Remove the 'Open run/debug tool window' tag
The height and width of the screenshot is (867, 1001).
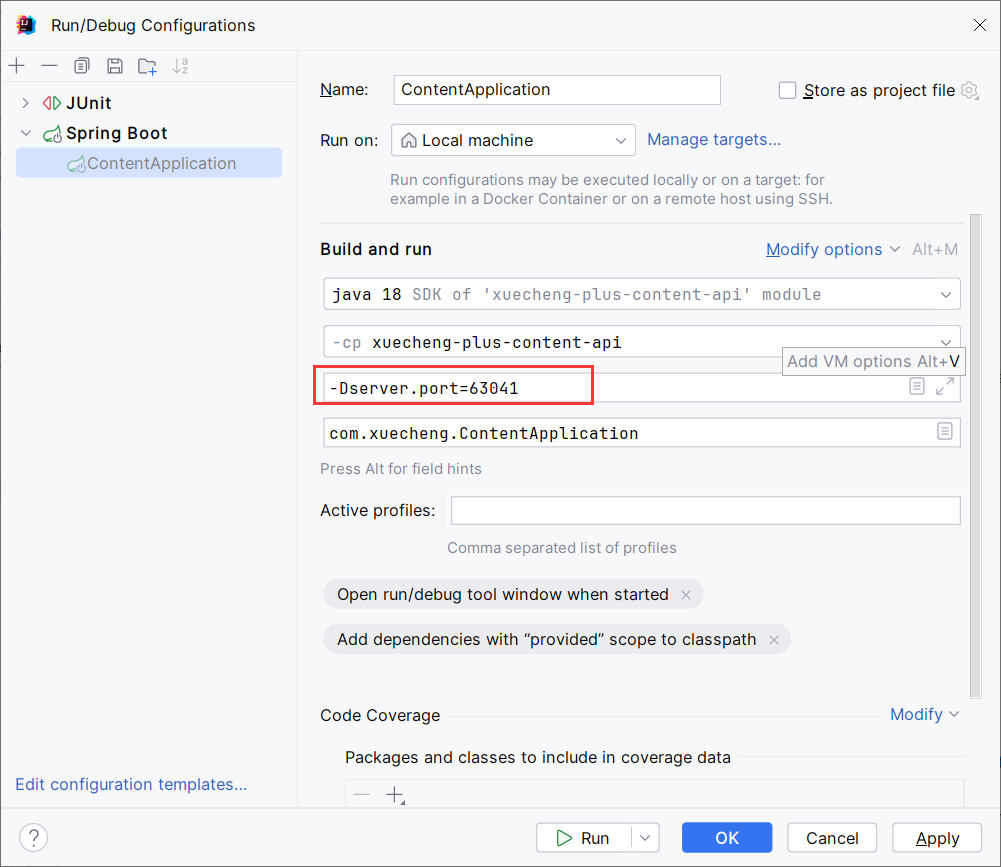point(686,595)
